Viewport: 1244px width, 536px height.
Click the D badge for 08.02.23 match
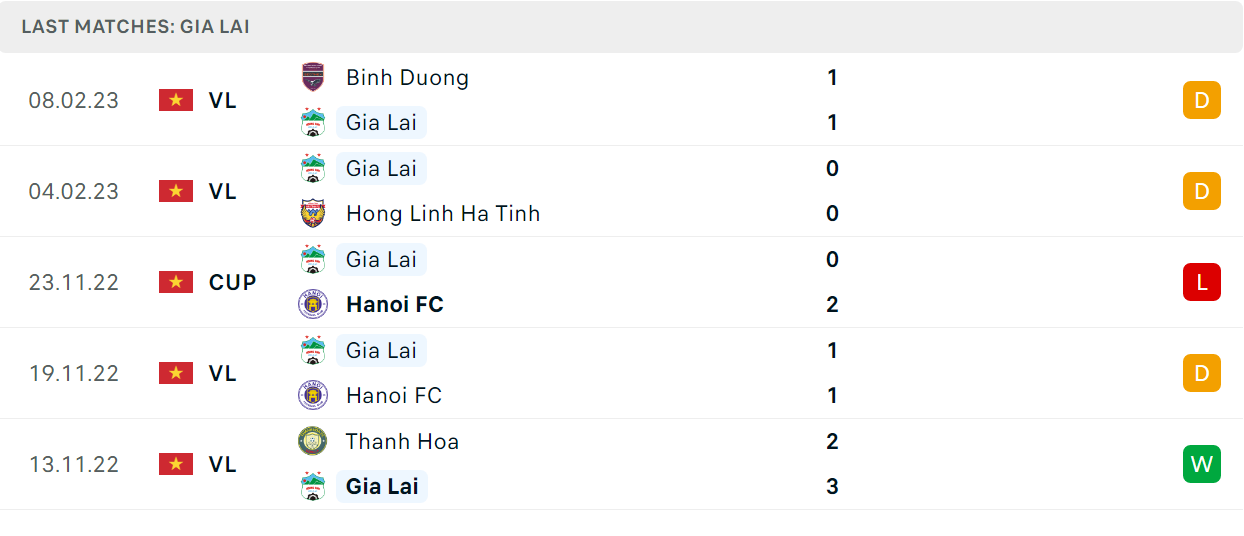click(x=1202, y=100)
